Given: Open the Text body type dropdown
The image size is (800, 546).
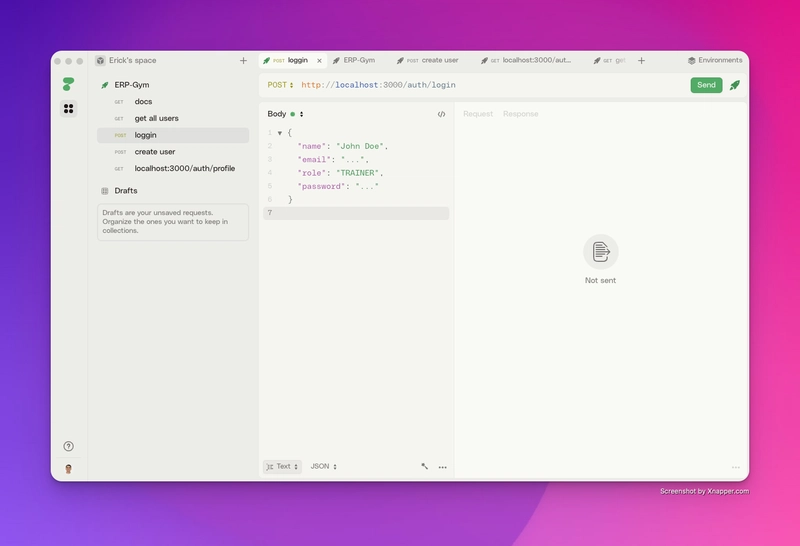Looking at the screenshot, I should point(282,467).
